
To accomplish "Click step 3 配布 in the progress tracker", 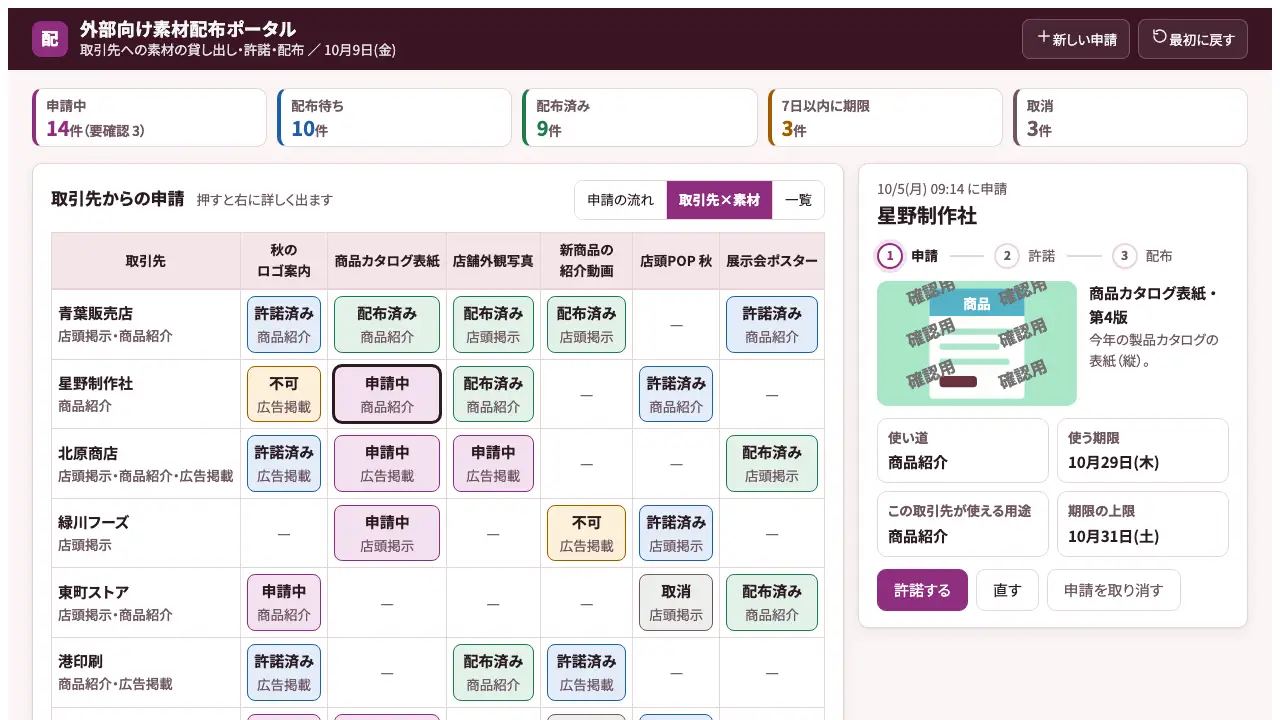I will pos(1143,256).
